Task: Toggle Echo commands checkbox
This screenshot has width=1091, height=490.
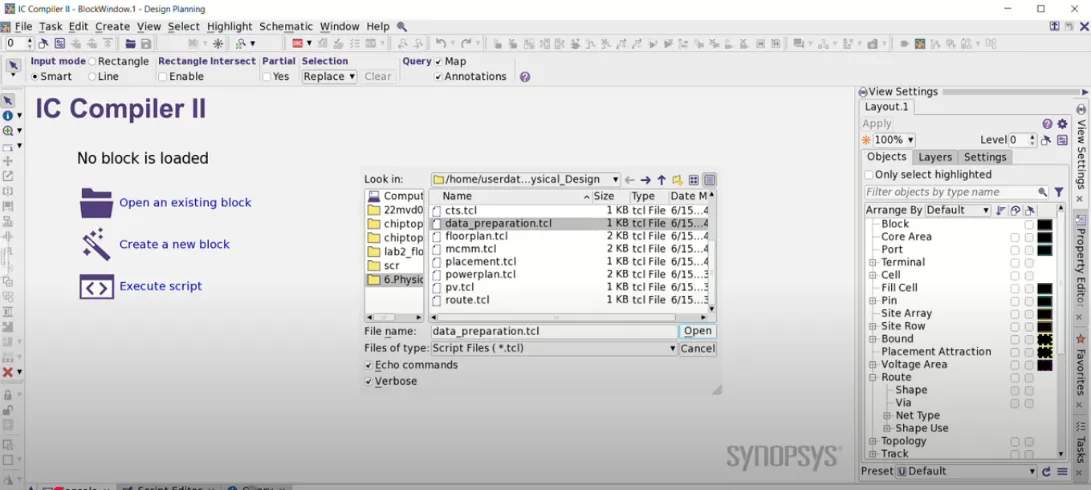Action: click(368, 365)
